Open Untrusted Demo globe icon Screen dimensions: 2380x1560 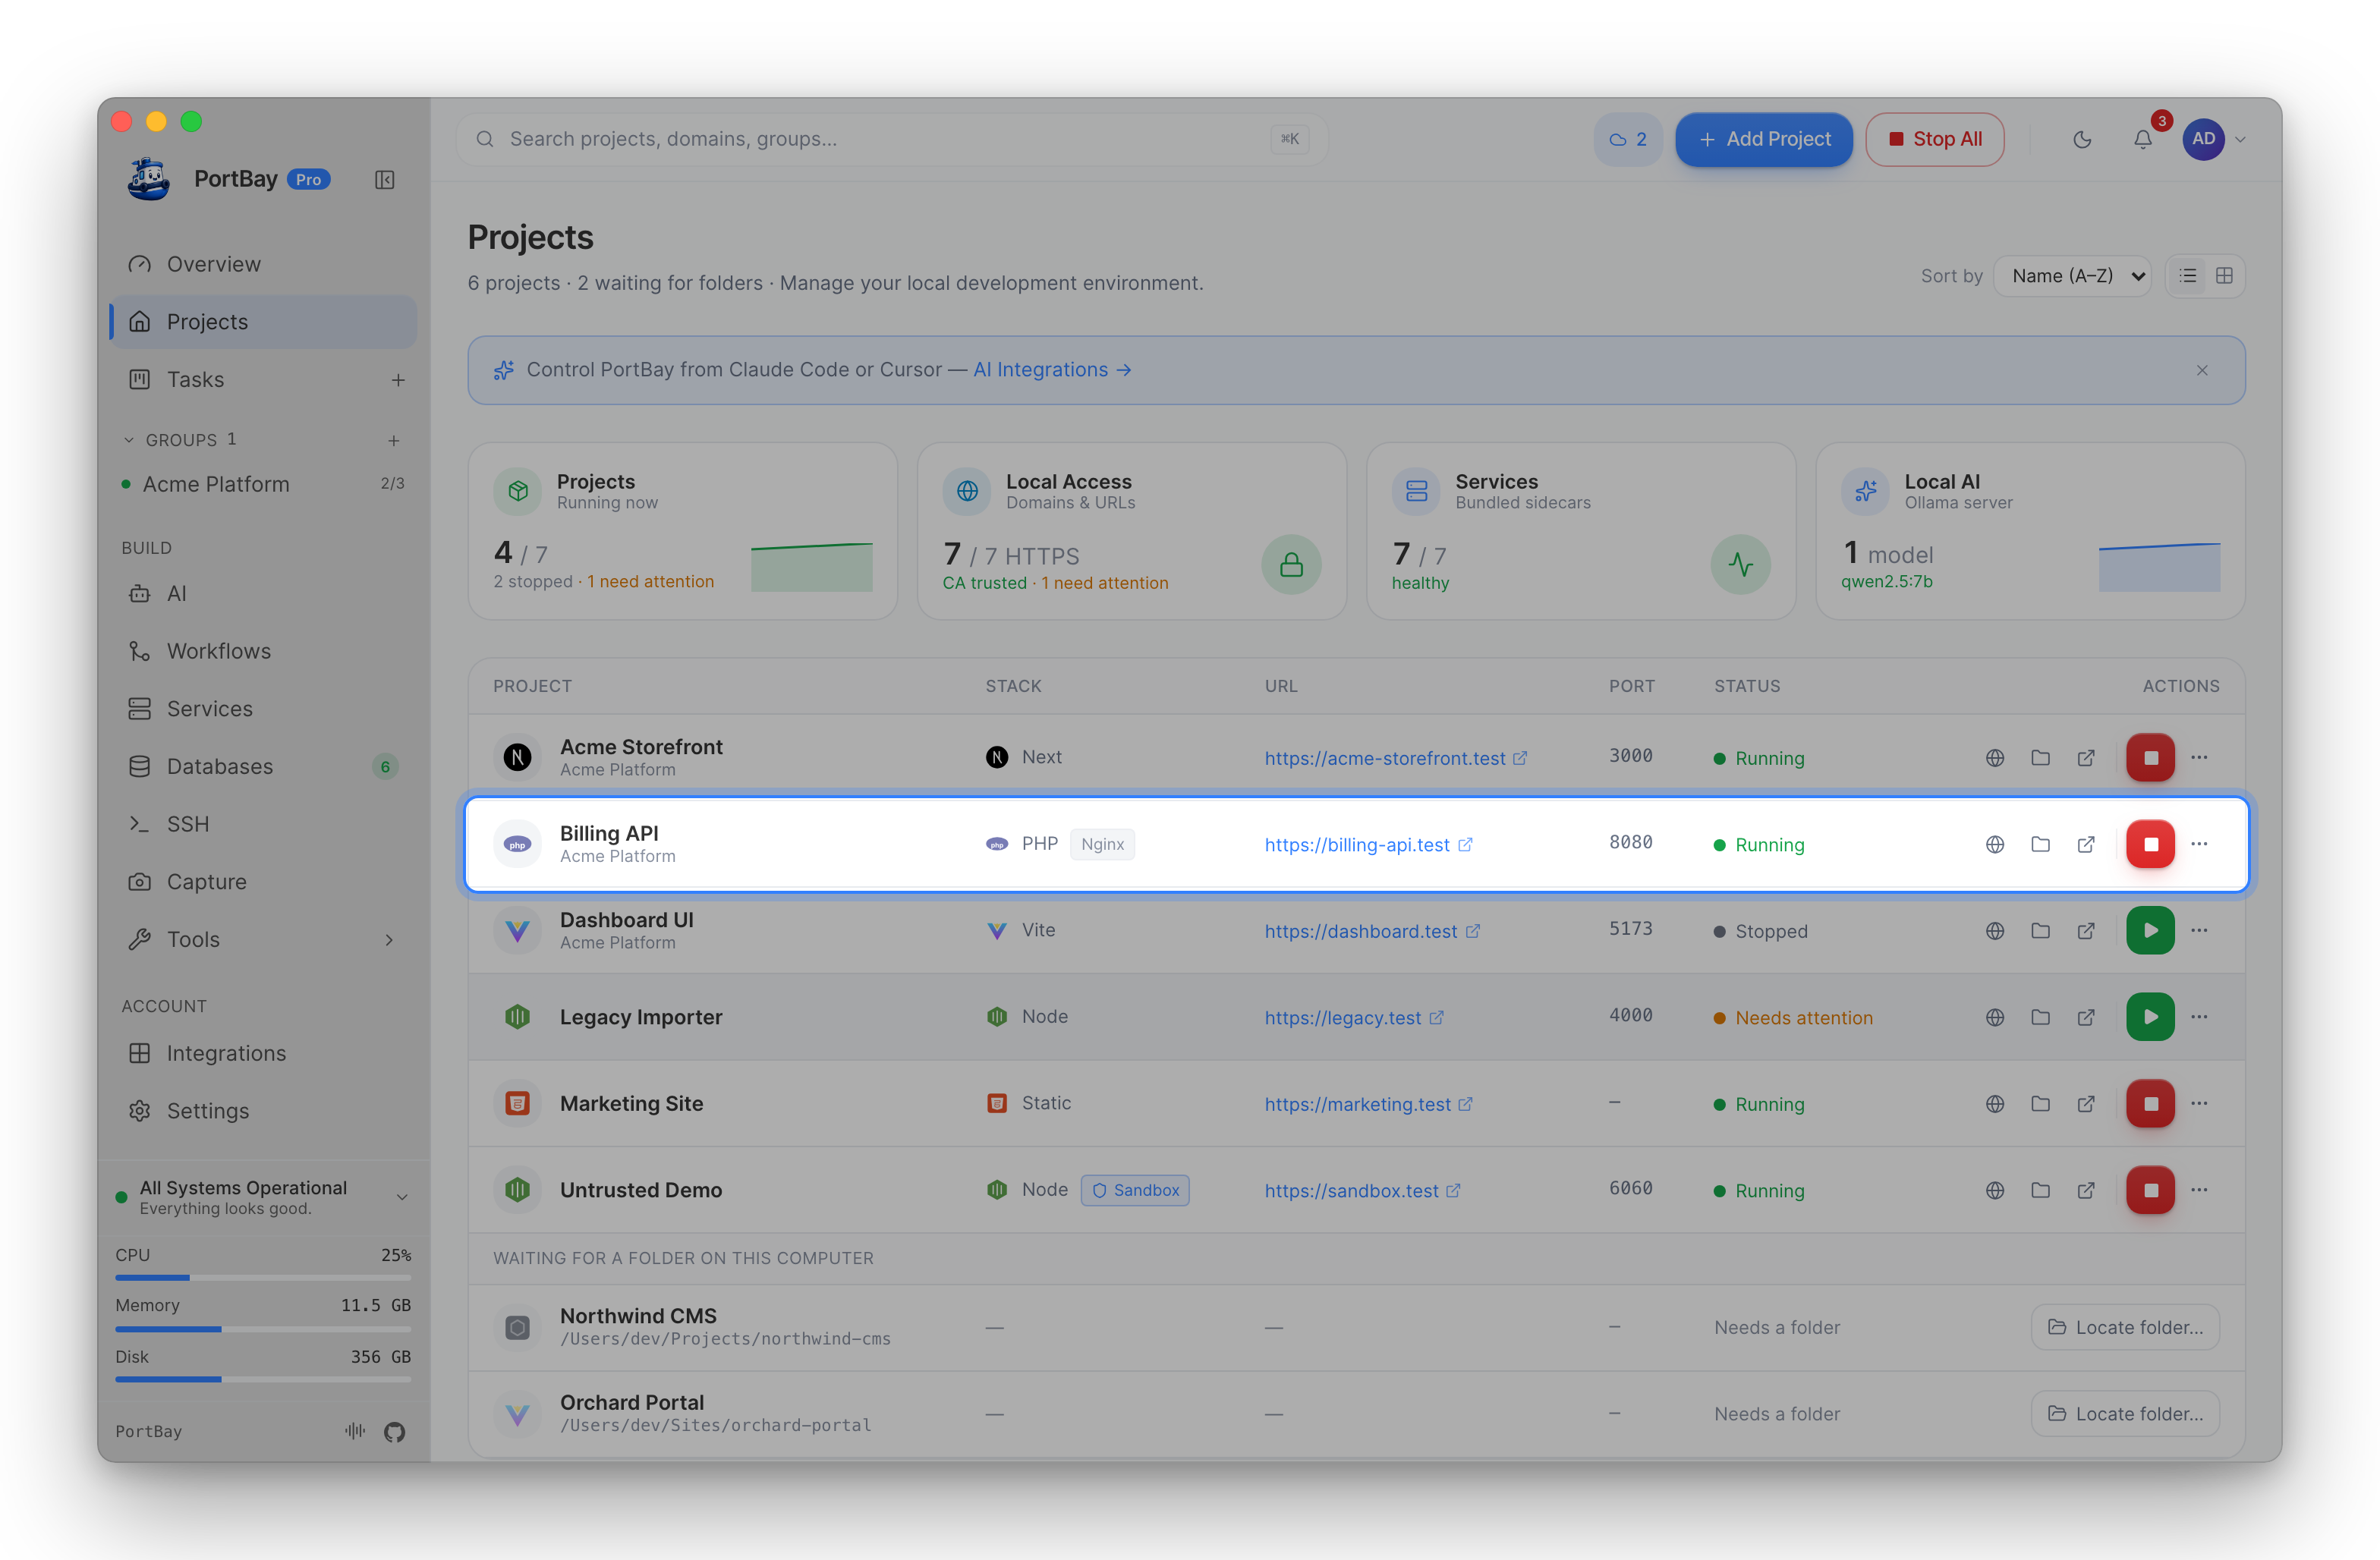(1995, 1190)
